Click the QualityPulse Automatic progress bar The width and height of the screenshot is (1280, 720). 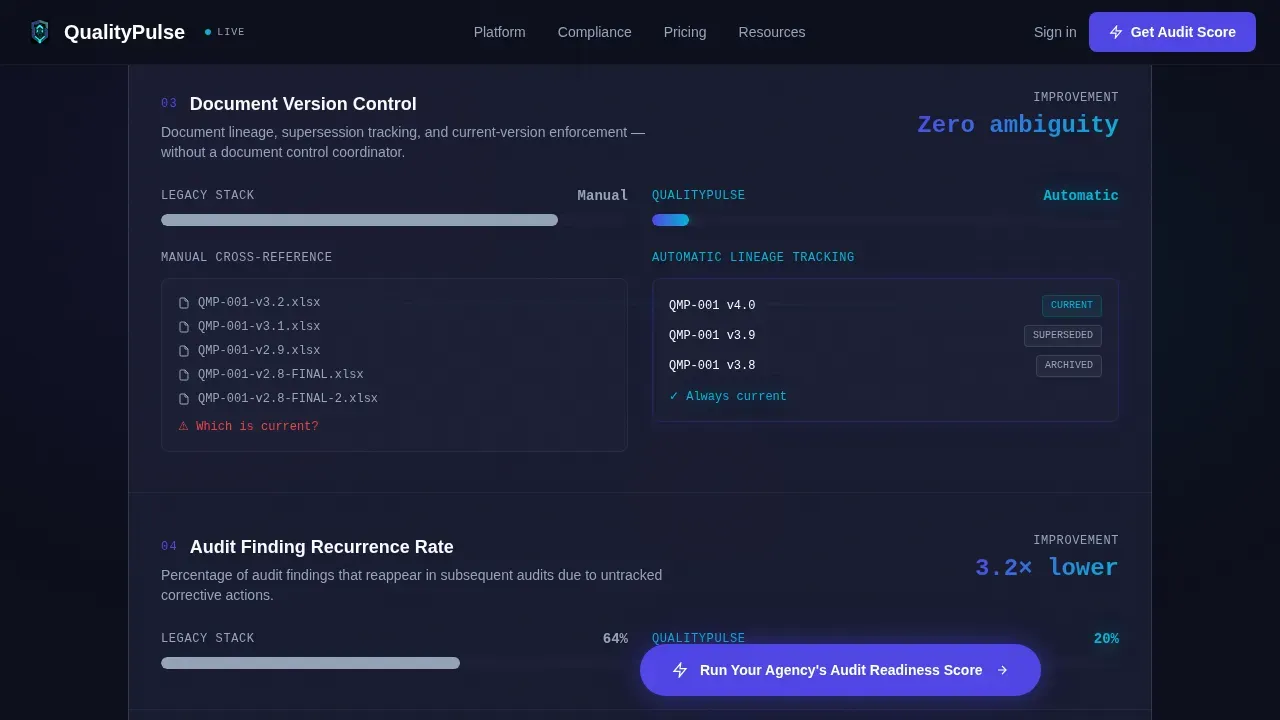pyautogui.click(x=885, y=220)
